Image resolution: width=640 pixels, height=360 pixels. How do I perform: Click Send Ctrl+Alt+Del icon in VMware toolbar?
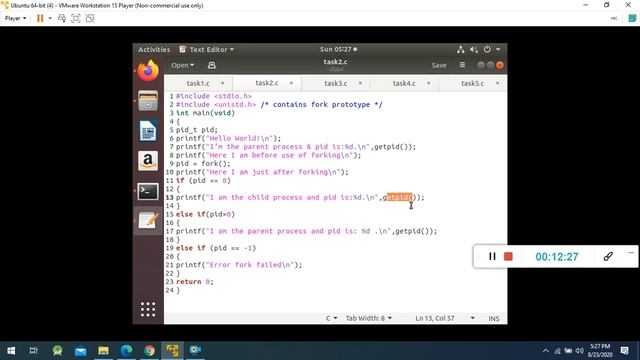coord(62,18)
